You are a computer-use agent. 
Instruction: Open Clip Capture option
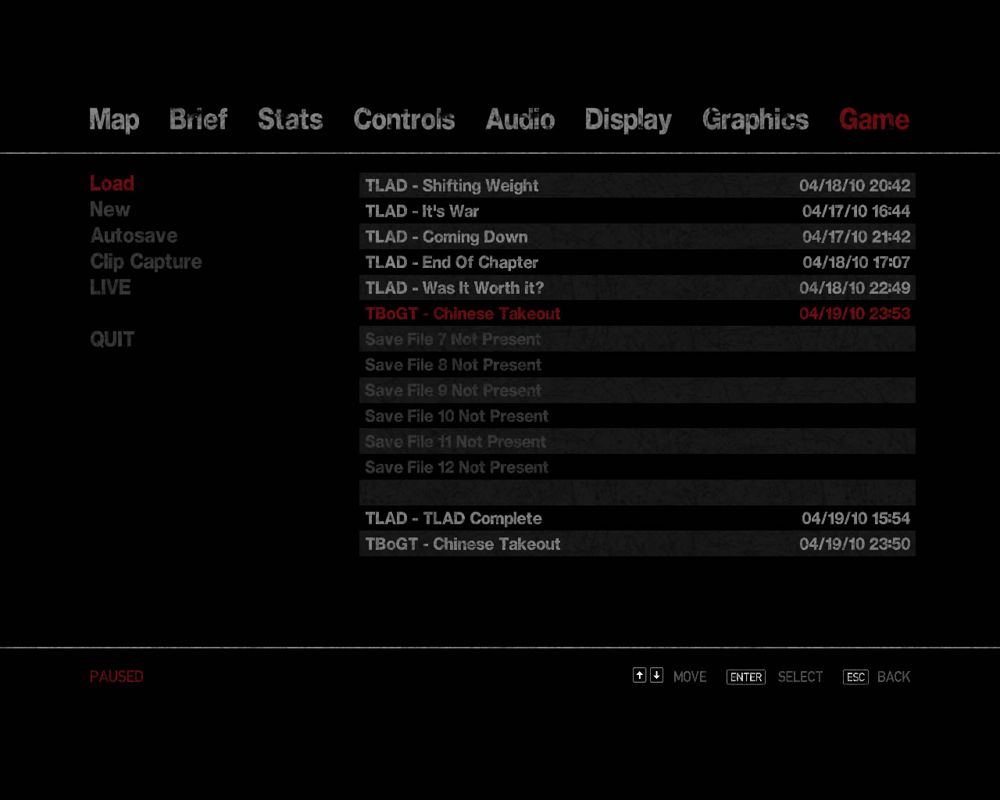pyautogui.click(x=146, y=262)
